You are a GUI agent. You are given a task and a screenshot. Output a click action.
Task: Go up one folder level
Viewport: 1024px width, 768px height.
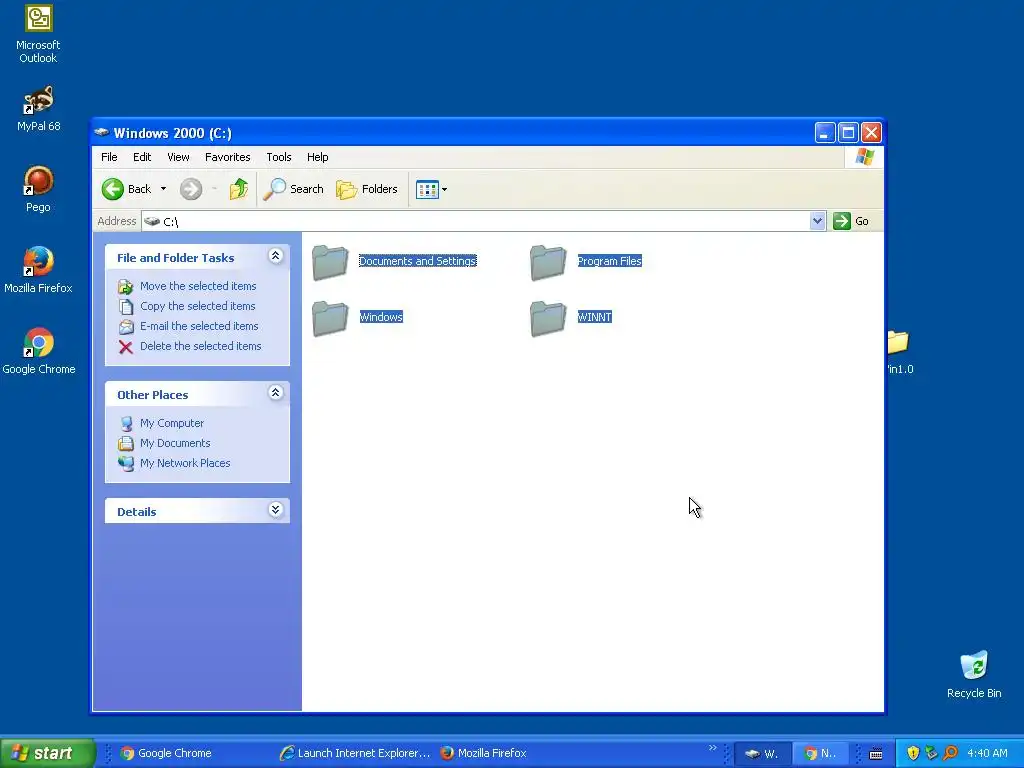(238, 189)
